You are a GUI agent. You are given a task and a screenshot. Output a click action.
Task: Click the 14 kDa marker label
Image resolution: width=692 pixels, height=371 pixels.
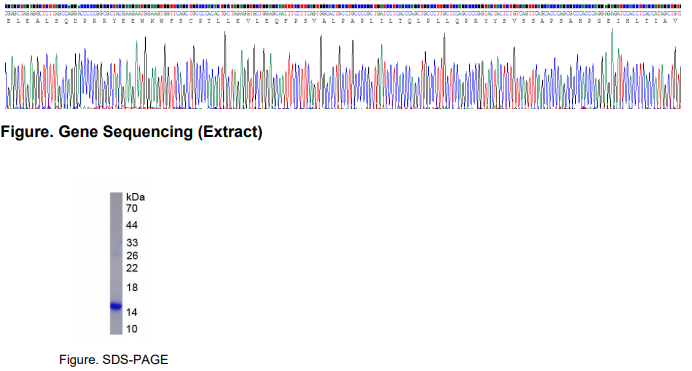pyautogui.click(x=132, y=312)
